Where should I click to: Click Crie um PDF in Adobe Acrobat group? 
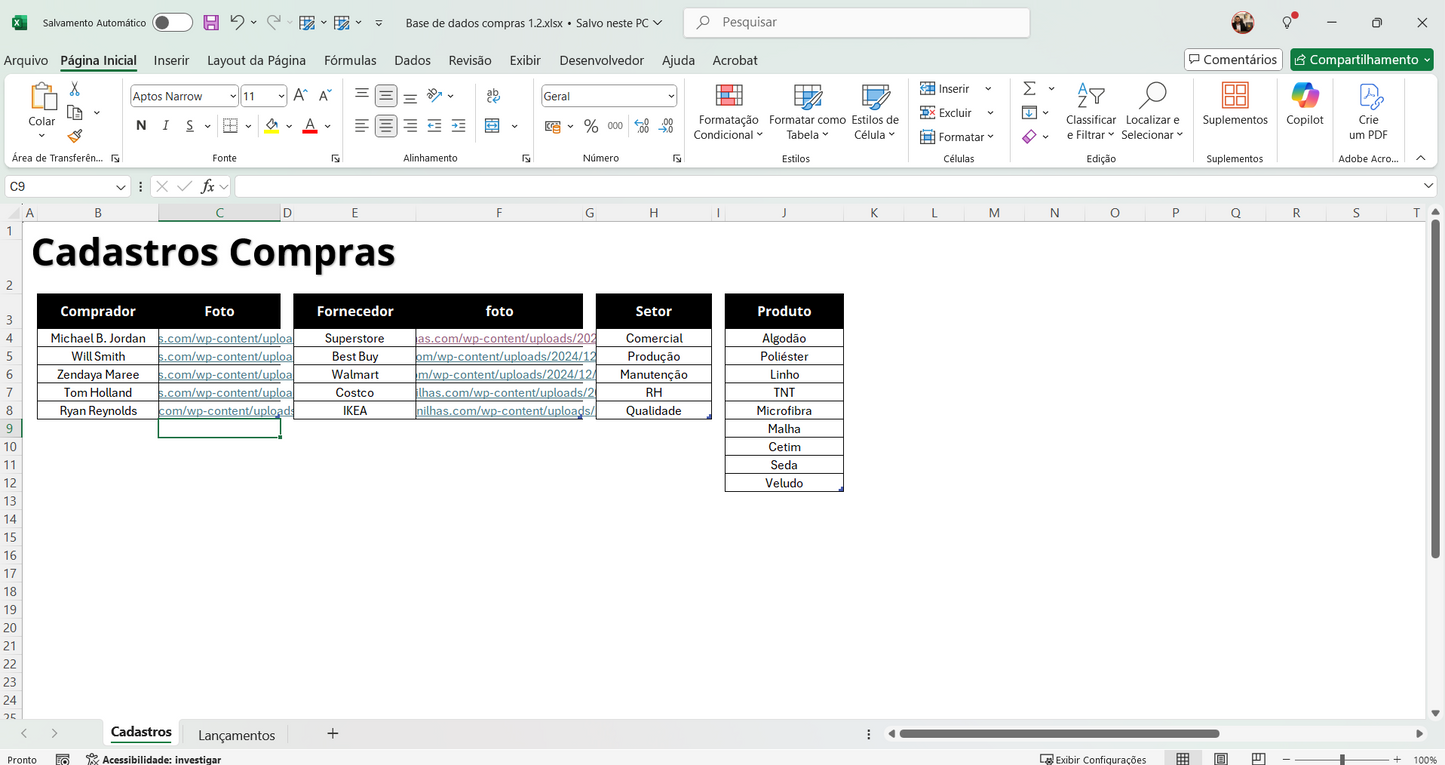[x=1367, y=108]
